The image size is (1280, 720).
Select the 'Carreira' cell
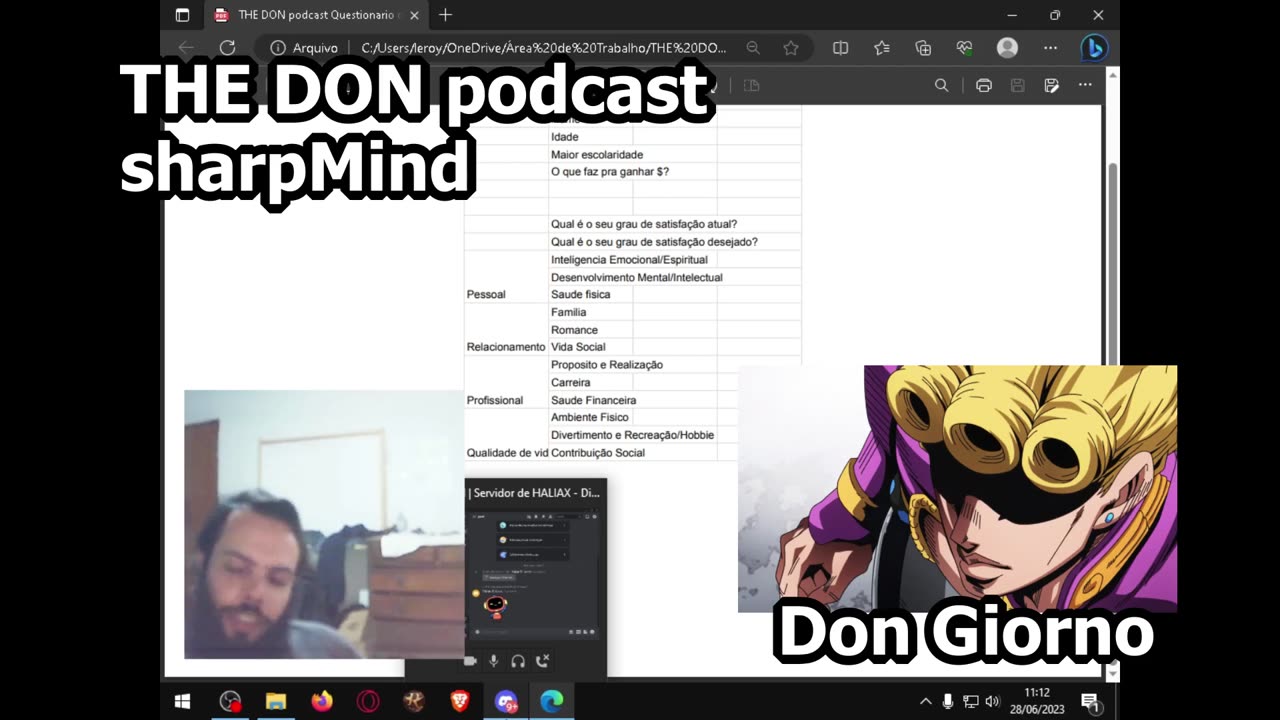coord(571,382)
